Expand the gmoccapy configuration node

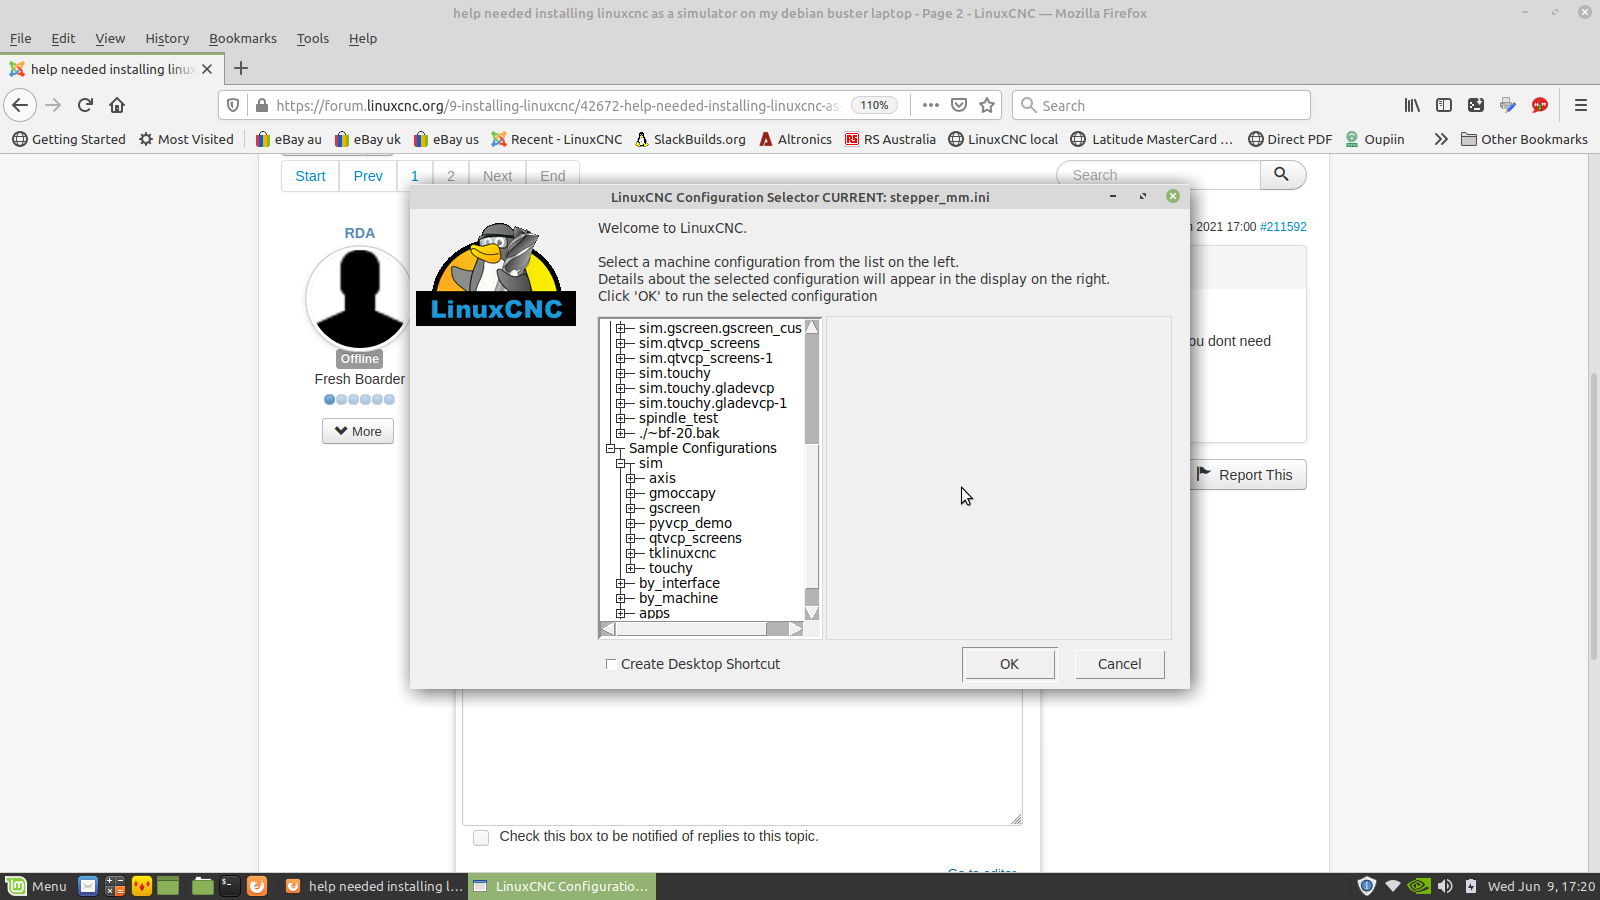click(631, 494)
